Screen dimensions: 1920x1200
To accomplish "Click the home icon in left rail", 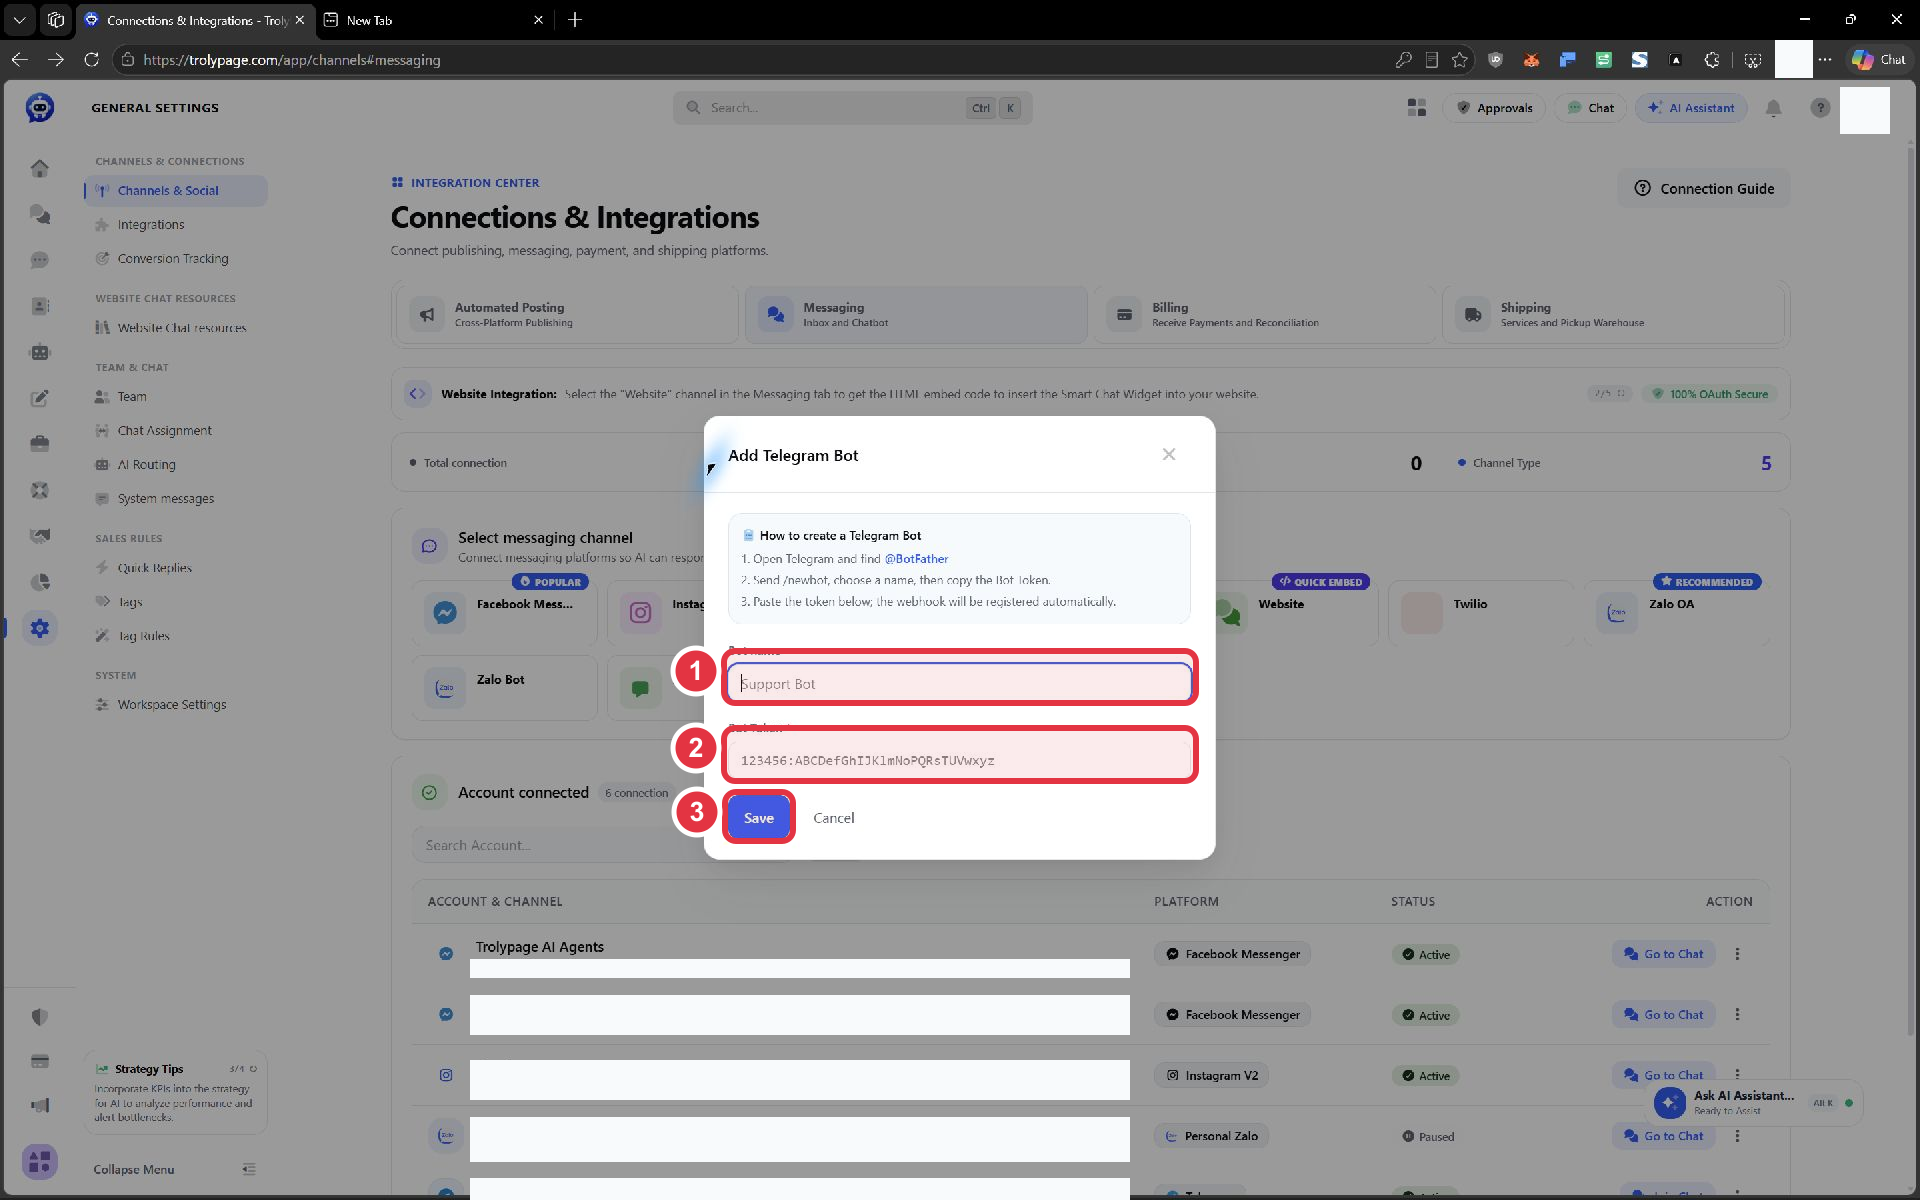I will [40, 168].
